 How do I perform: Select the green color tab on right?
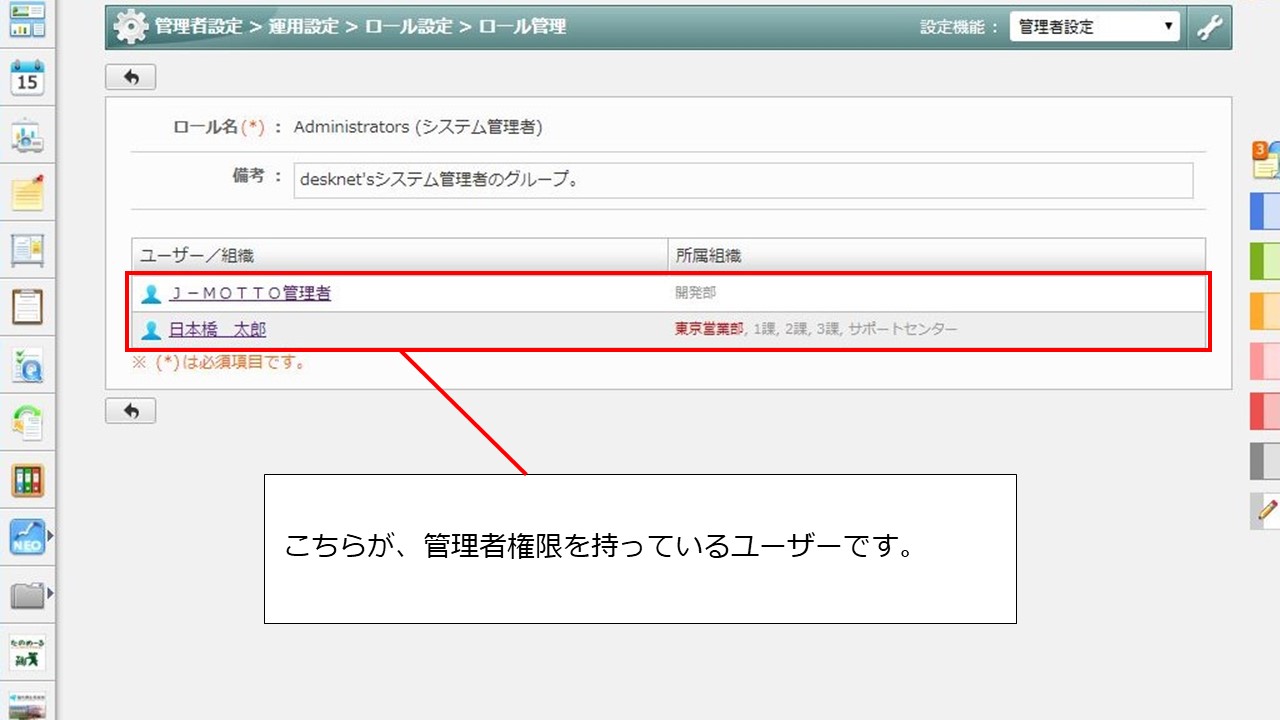coord(1265,261)
